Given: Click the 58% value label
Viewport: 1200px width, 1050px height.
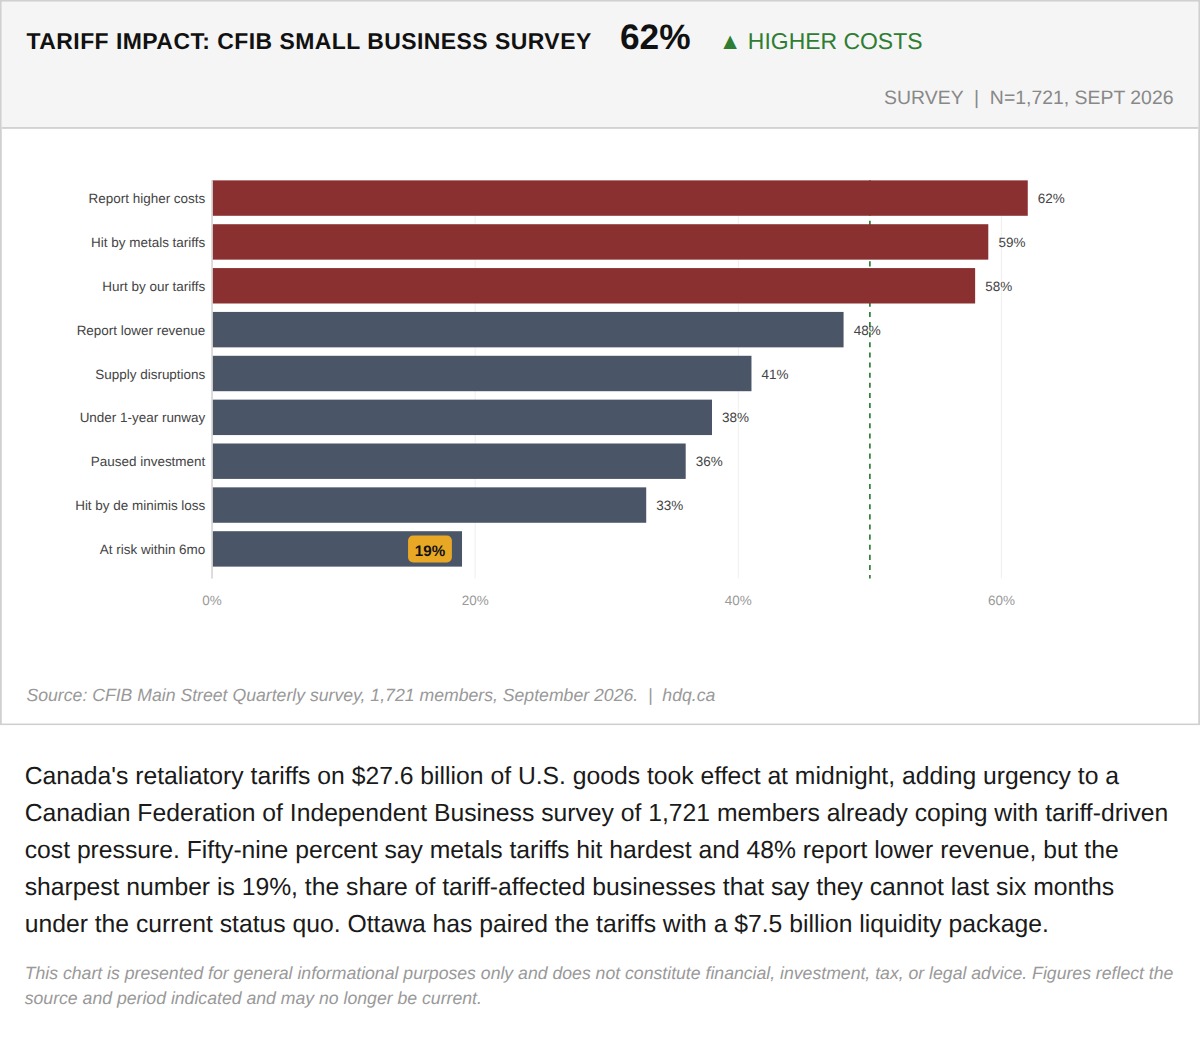Looking at the screenshot, I should click(999, 286).
